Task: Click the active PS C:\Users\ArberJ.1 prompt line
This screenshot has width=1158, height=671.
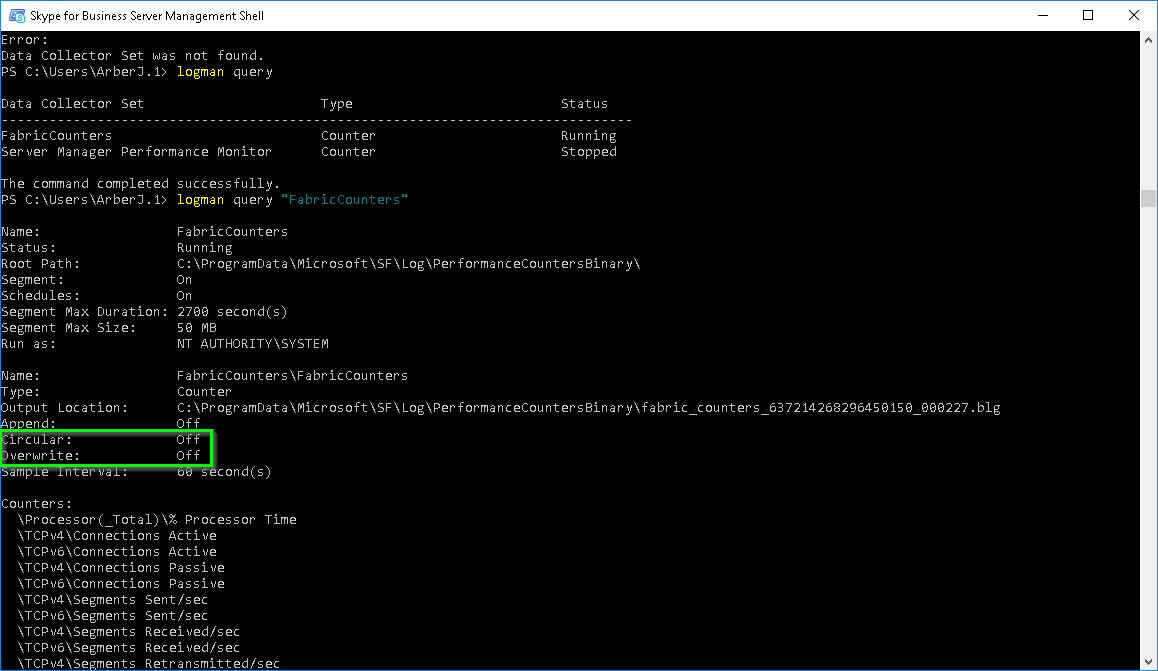Action: click(90, 199)
